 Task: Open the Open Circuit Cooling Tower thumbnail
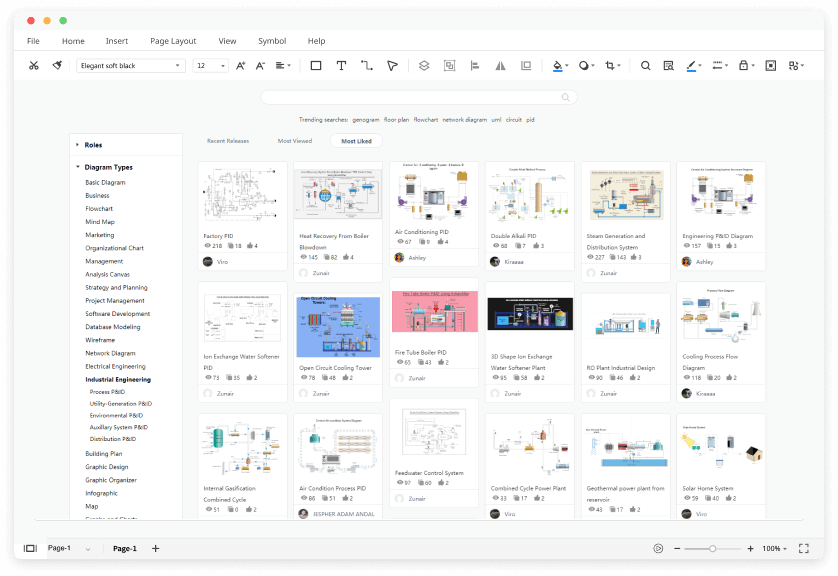click(338, 326)
